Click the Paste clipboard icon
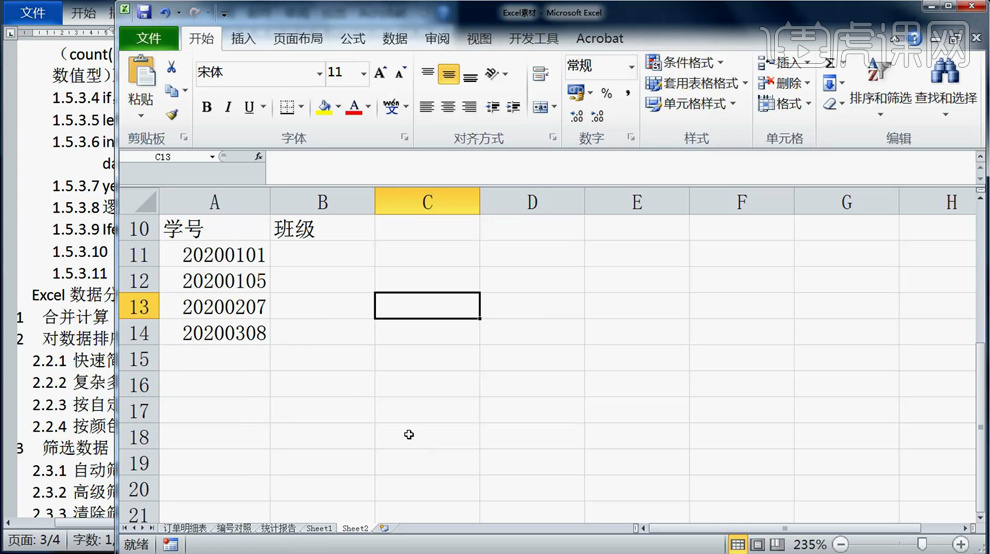 [x=141, y=71]
